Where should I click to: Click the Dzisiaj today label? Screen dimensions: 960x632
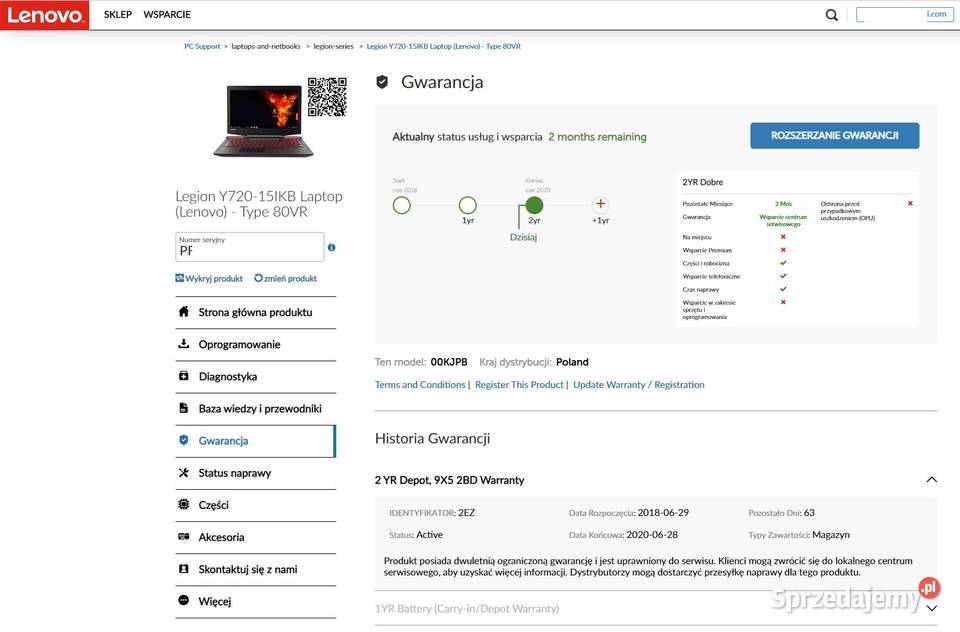[523, 237]
